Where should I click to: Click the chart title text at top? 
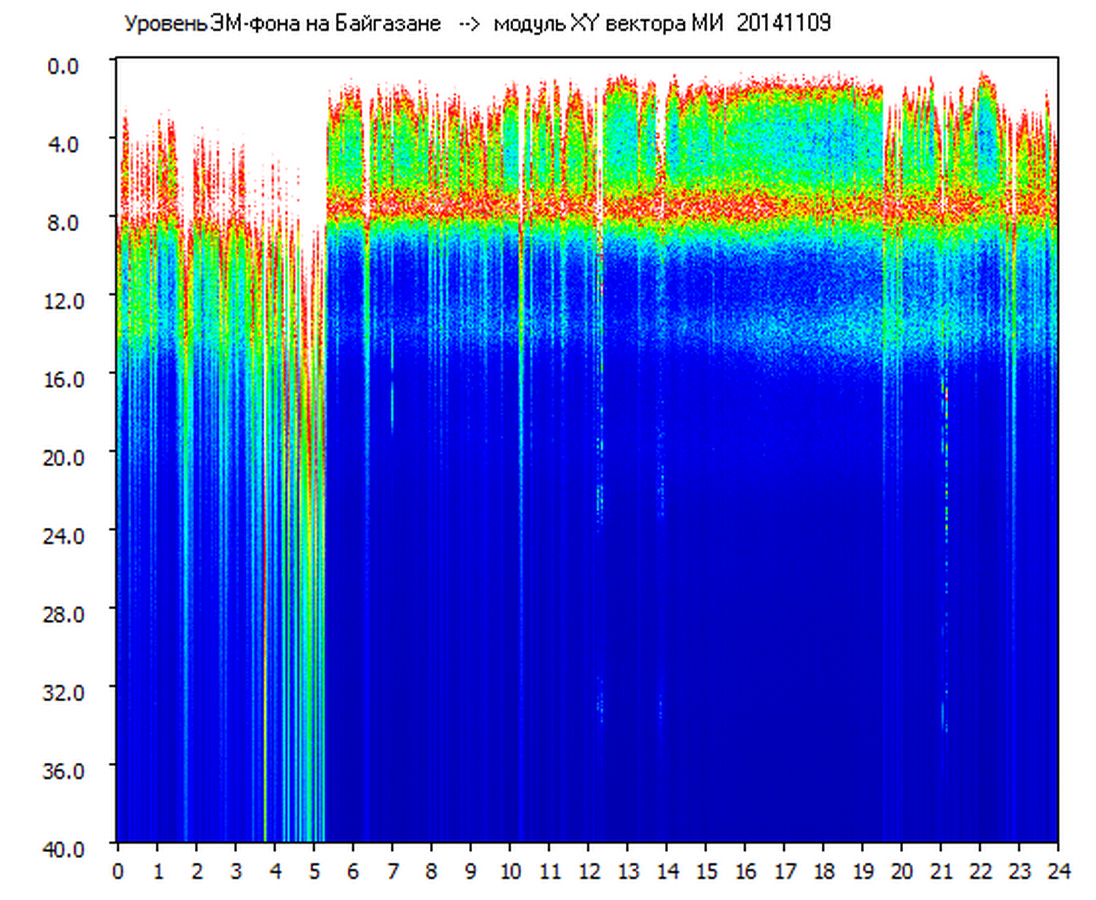(x=475, y=24)
